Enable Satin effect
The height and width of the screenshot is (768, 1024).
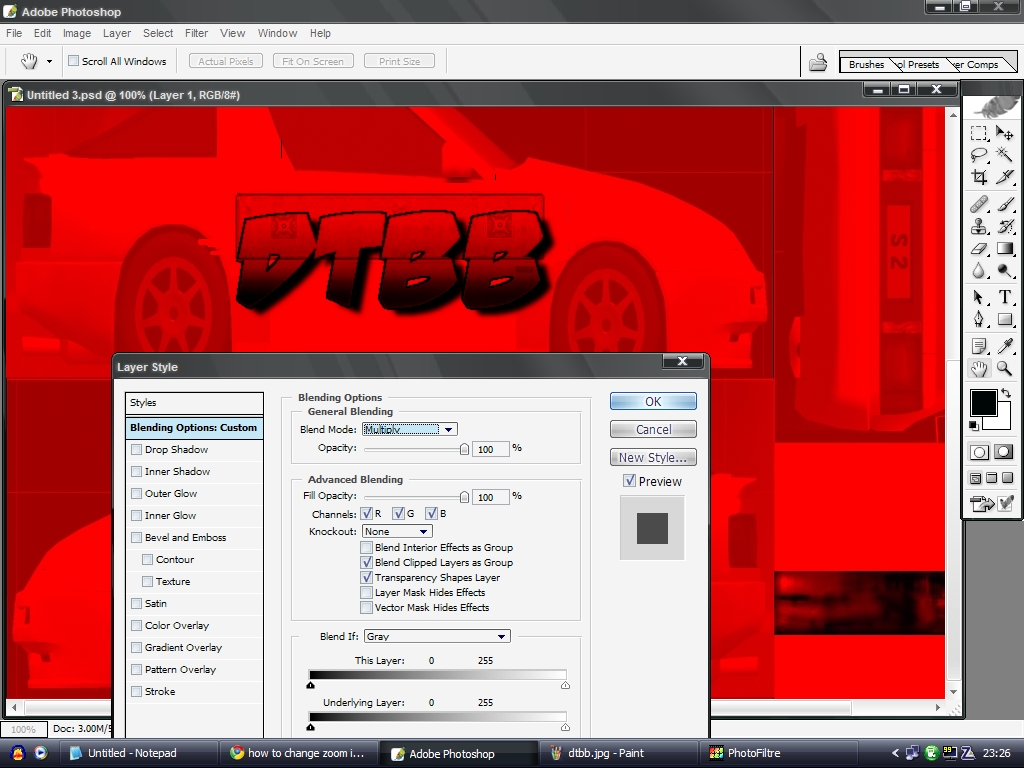click(136, 603)
